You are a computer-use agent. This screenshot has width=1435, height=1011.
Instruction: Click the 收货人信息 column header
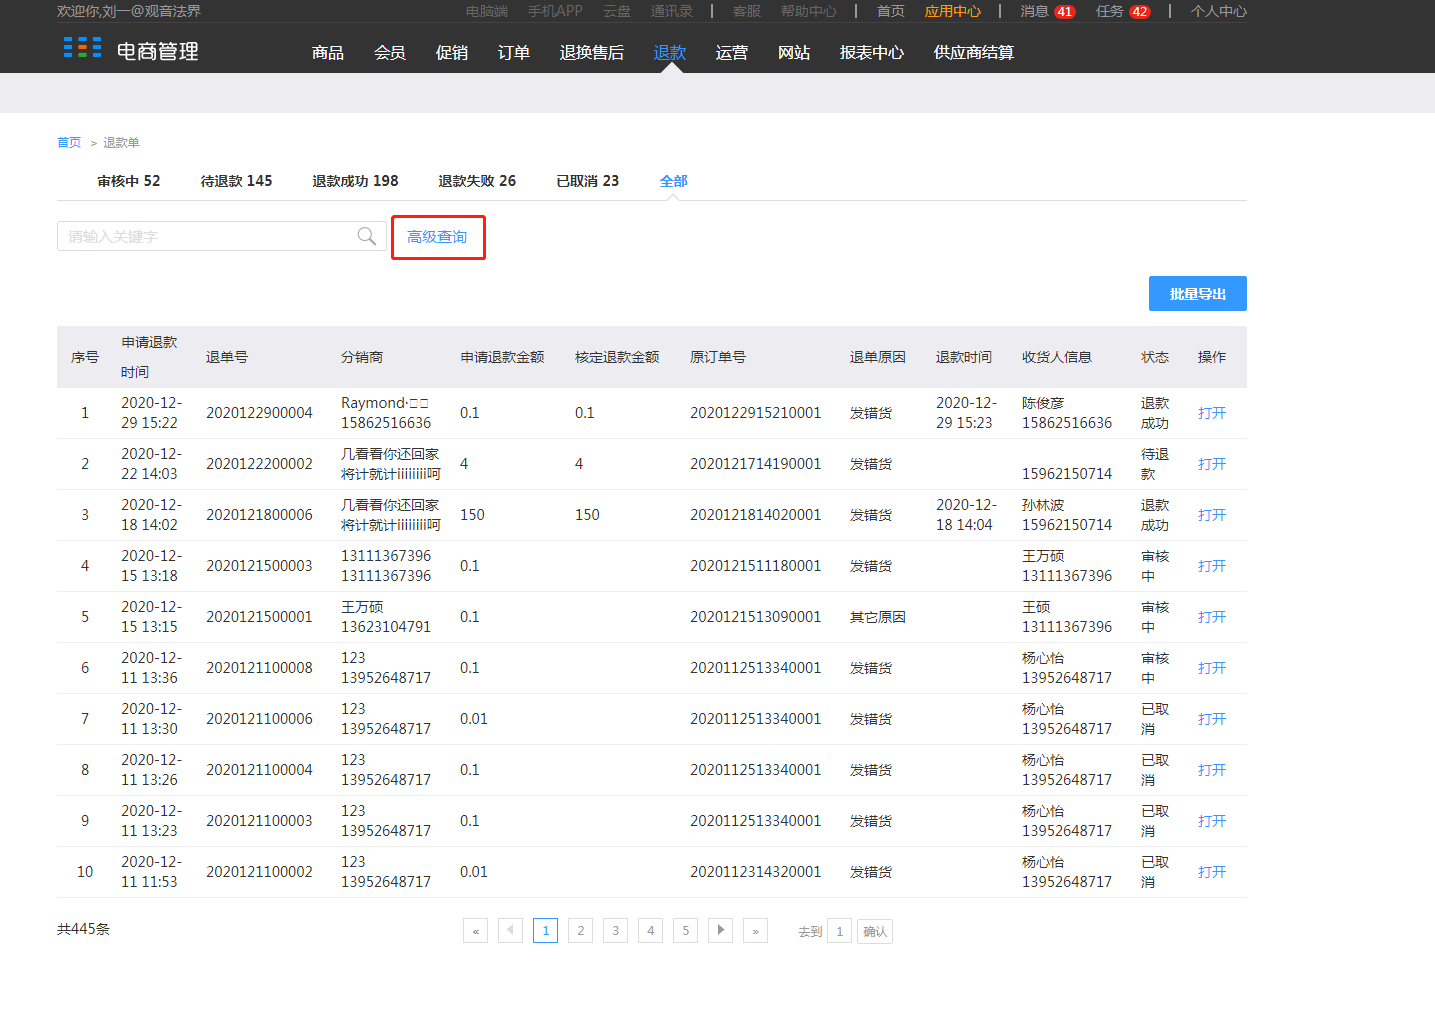(1057, 357)
